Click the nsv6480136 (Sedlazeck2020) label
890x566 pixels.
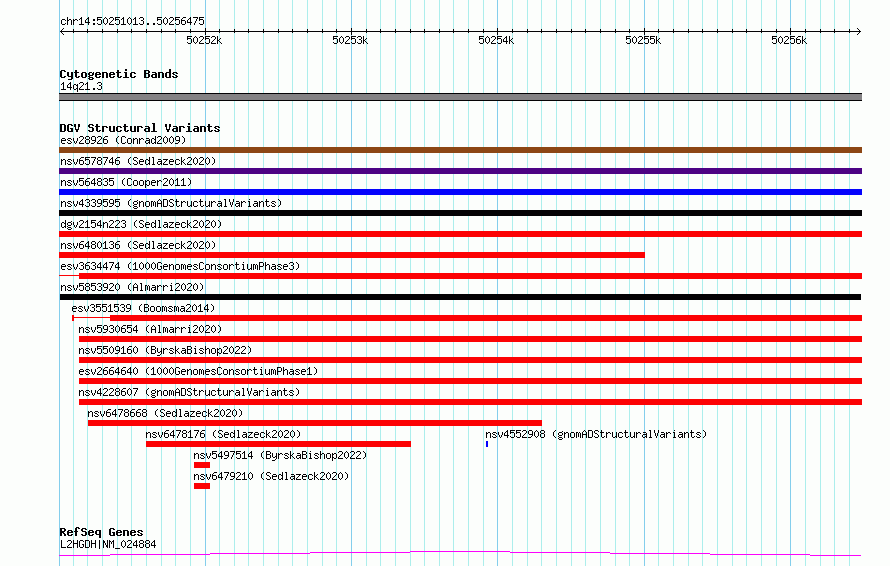pyautogui.click(x=138, y=245)
